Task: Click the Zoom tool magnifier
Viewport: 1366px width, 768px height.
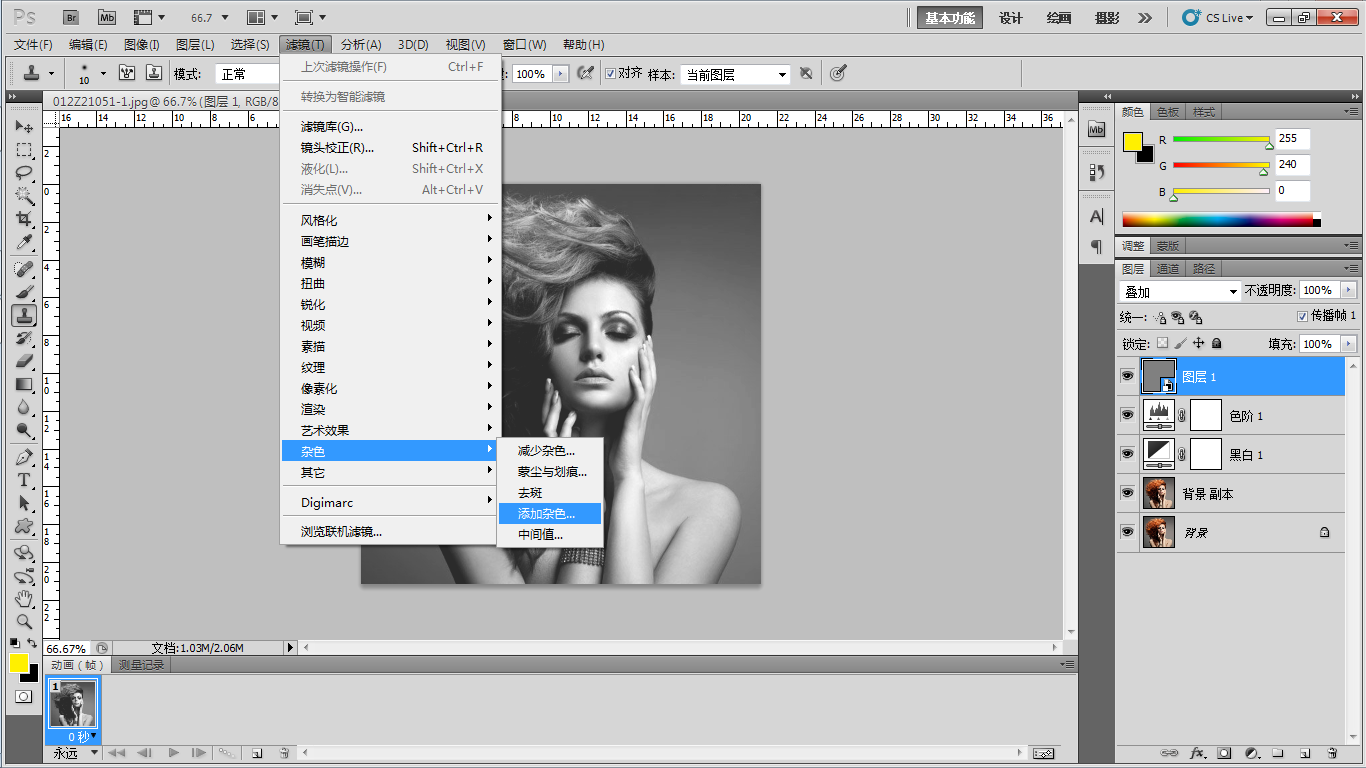Action: point(24,621)
